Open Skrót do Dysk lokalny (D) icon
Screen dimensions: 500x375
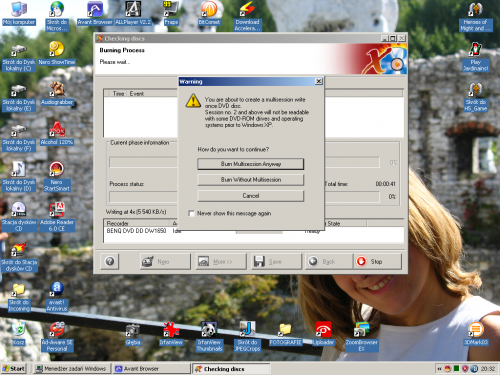tap(19, 177)
